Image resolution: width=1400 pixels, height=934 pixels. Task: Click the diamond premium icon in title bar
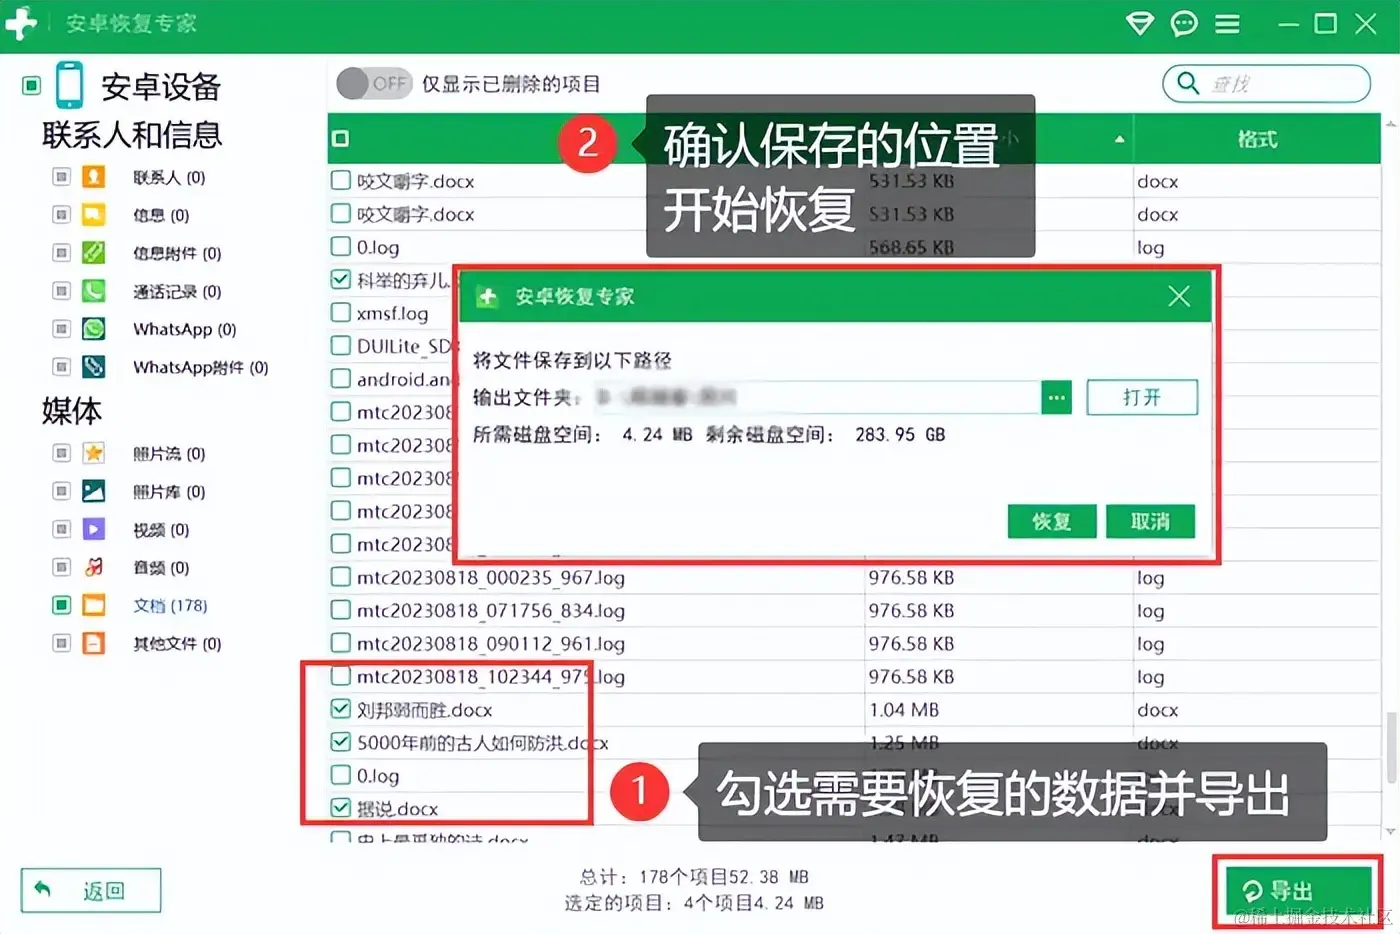coord(1140,23)
